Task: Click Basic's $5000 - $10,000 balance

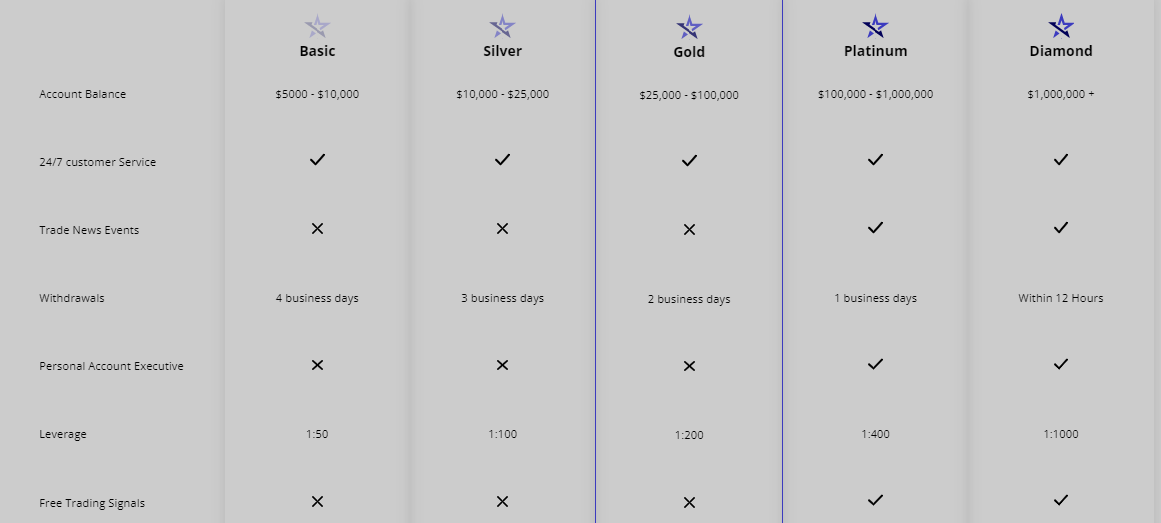Action: point(317,95)
